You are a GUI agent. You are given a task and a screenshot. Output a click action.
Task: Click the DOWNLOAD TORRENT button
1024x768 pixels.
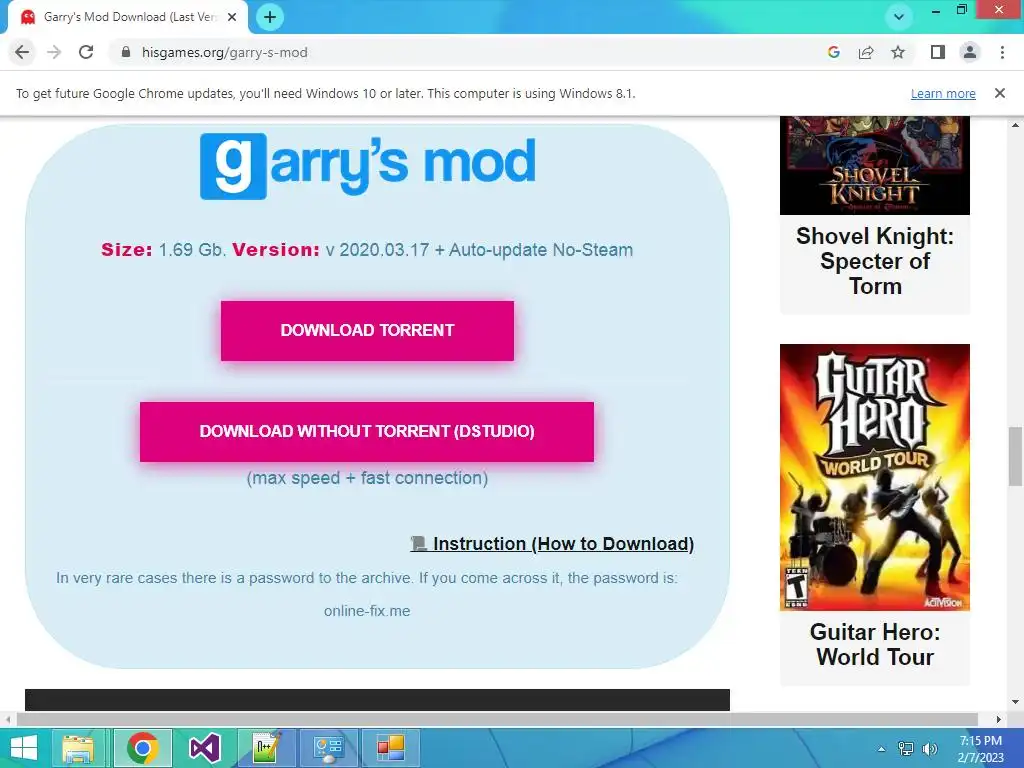coord(367,330)
